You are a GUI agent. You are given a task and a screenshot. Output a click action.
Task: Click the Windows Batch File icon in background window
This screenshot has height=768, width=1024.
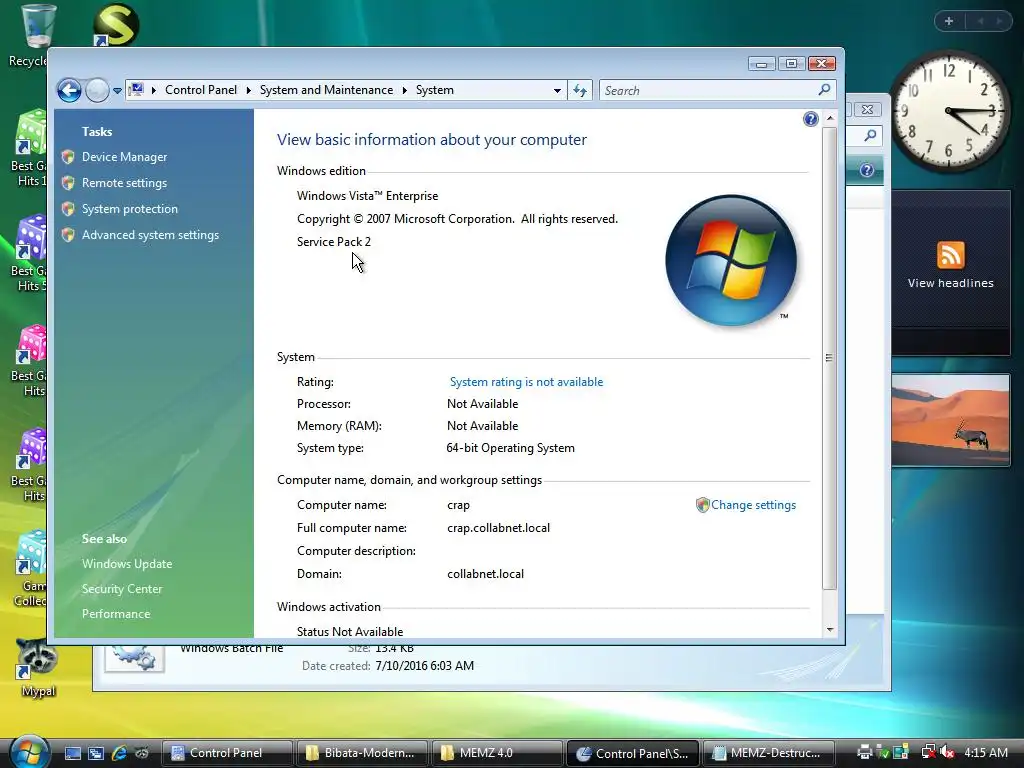(x=134, y=658)
